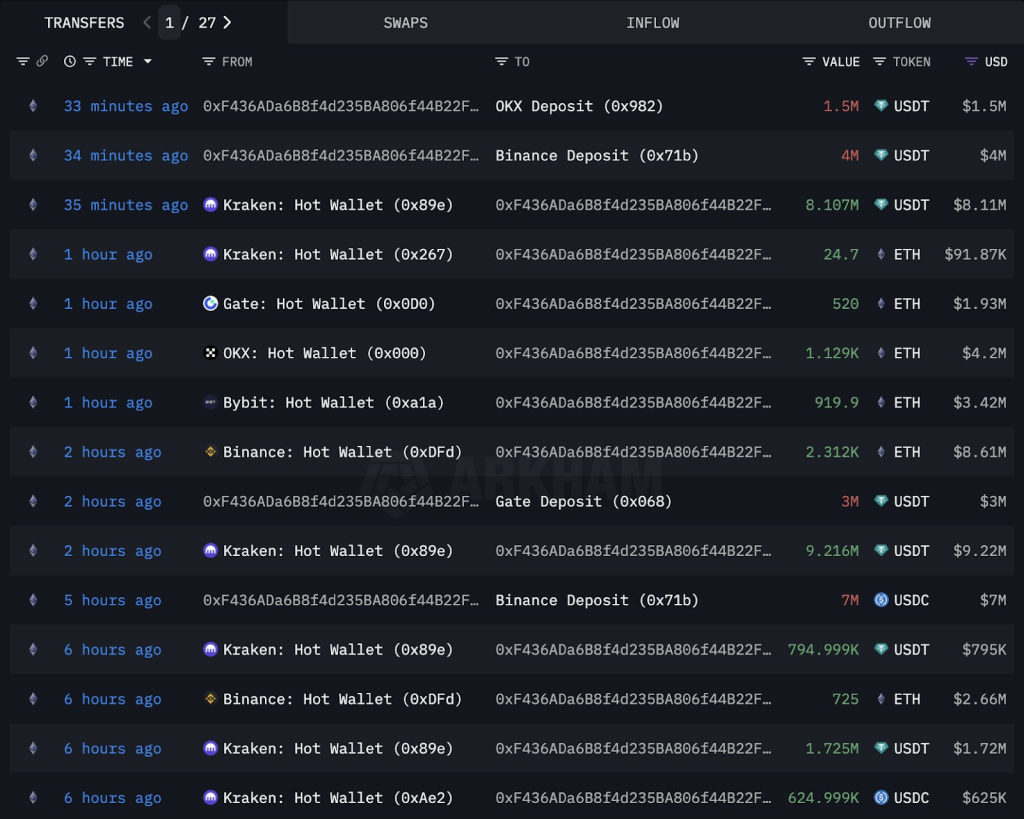This screenshot has width=1024, height=819.
Task: Click USDT token icon in 794.999K row
Action: [x=881, y=650]
